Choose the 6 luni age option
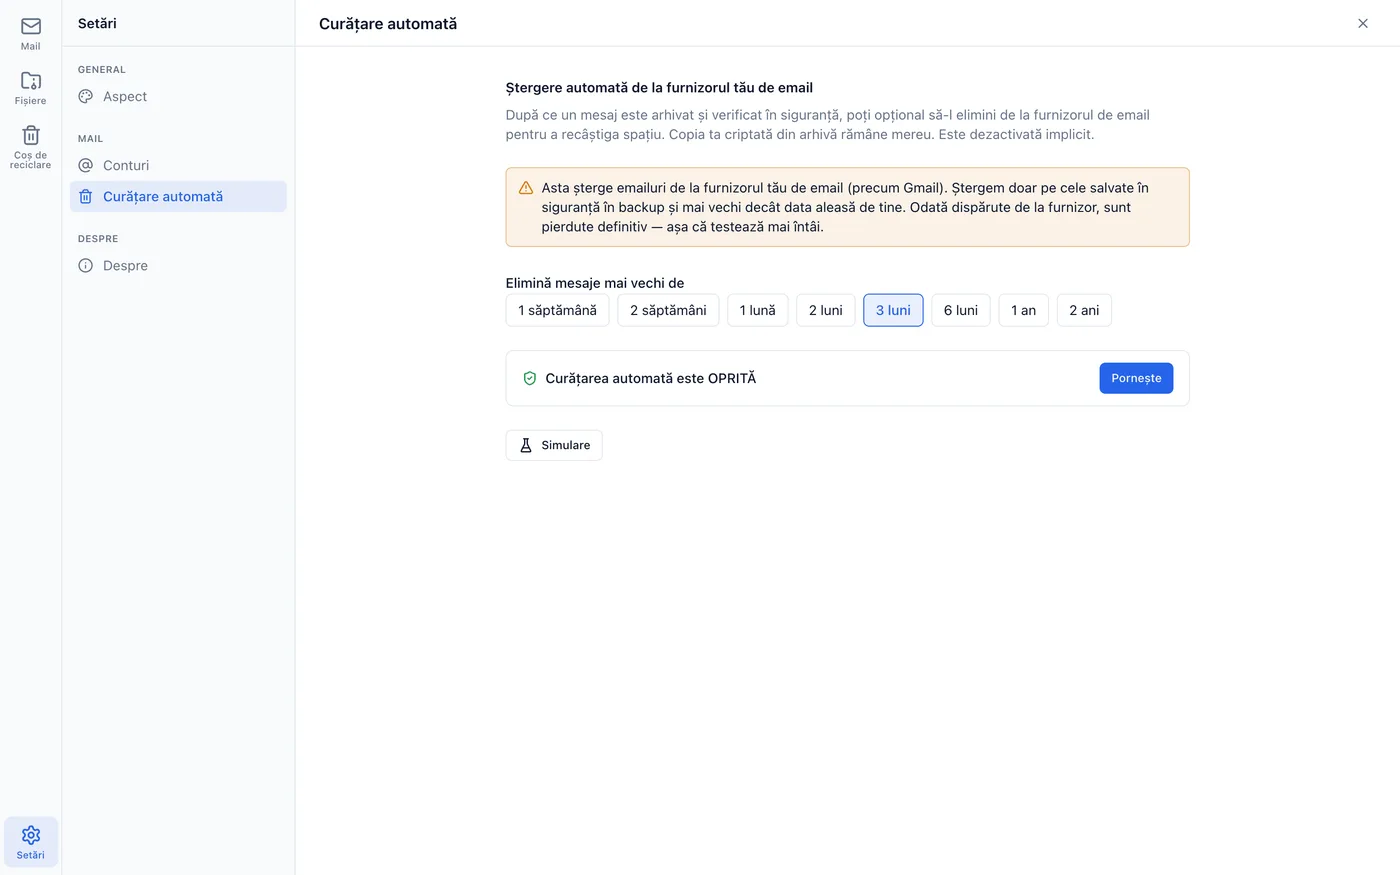Viewport: 1400px width, 875px height. 961,310
